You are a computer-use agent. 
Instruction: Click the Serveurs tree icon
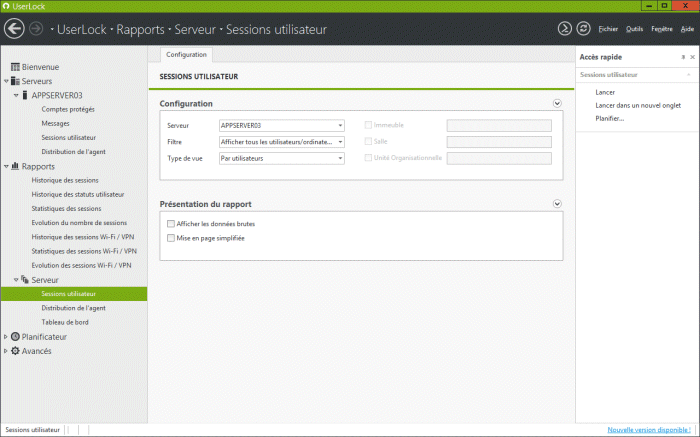(x=15, y=81)
